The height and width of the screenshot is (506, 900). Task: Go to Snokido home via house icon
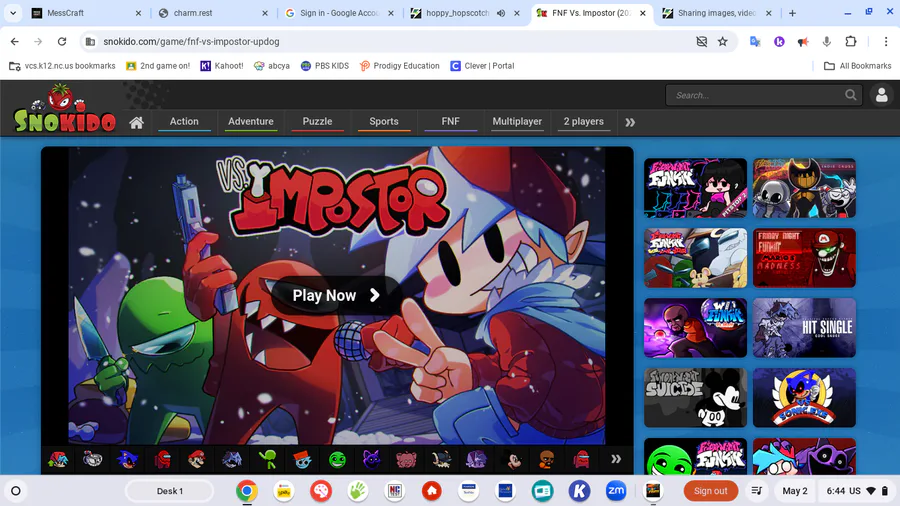tap(136, 122)
